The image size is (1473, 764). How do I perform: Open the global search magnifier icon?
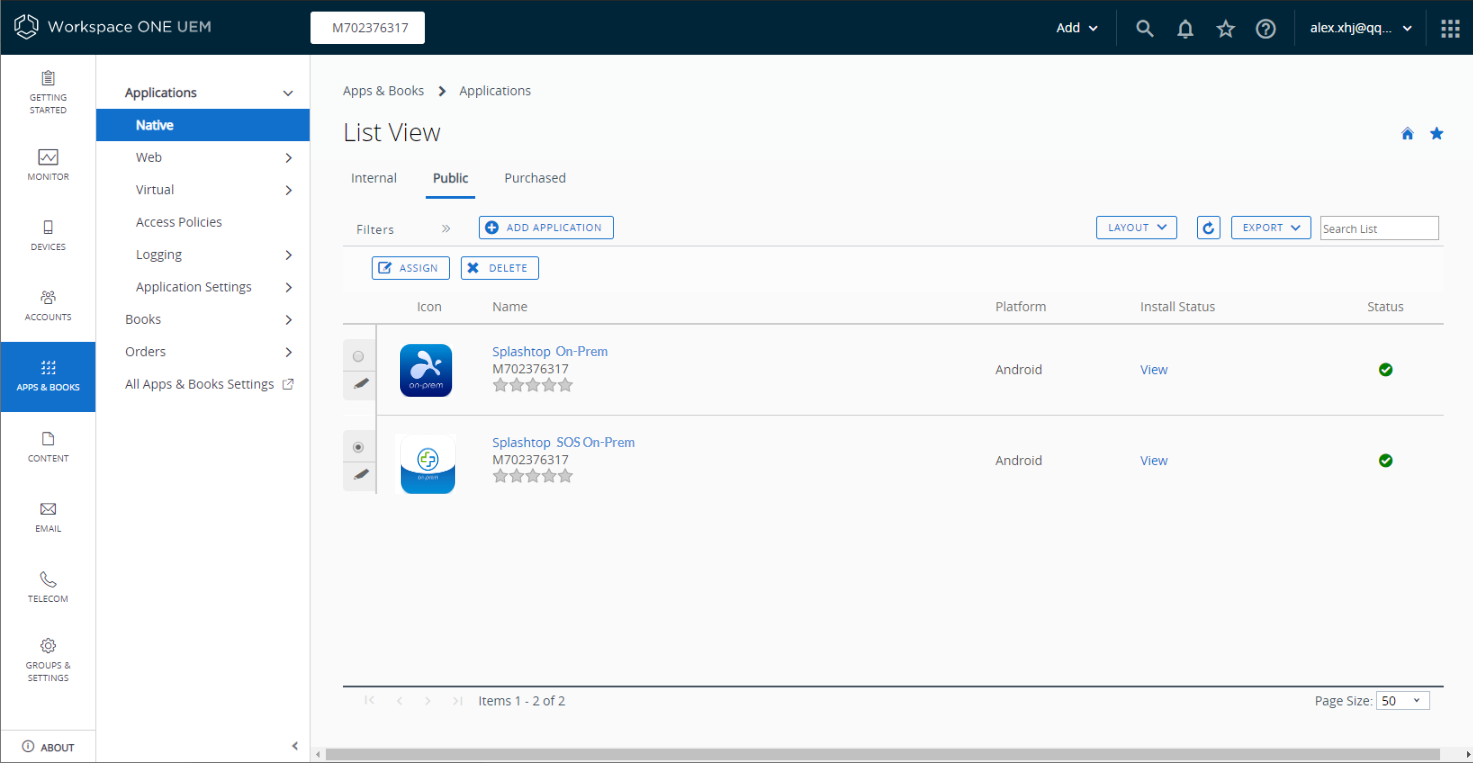(1145, 28)
